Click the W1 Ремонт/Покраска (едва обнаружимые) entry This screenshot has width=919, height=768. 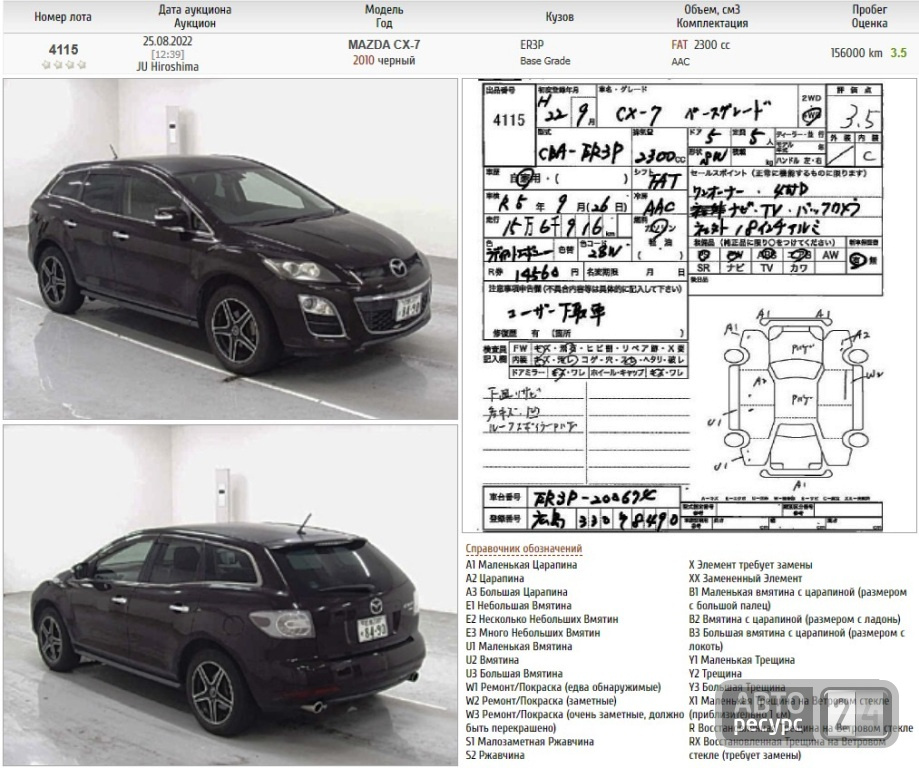[x=563, y=687]
